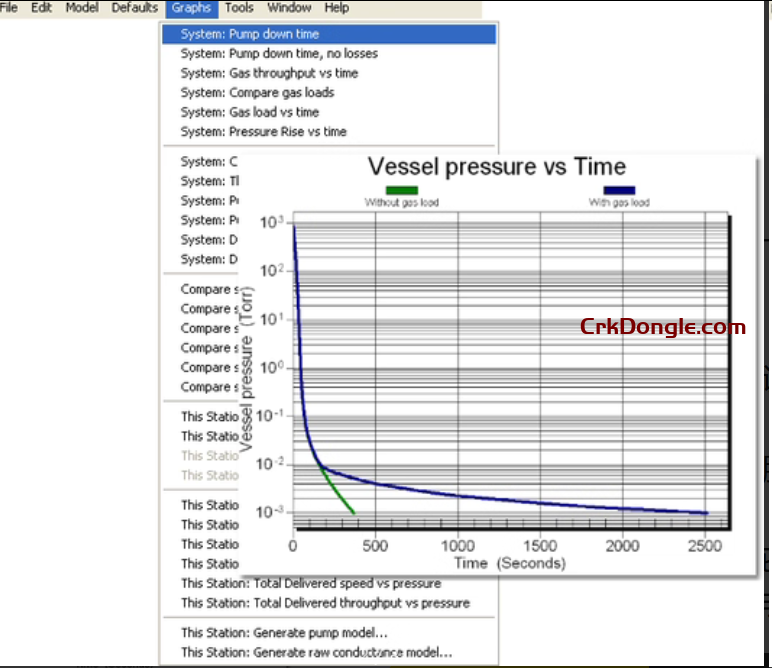The width and height of the screenshot is (772, 668).
Task: Open the Window menu
Action: click(x=289, y=8)
